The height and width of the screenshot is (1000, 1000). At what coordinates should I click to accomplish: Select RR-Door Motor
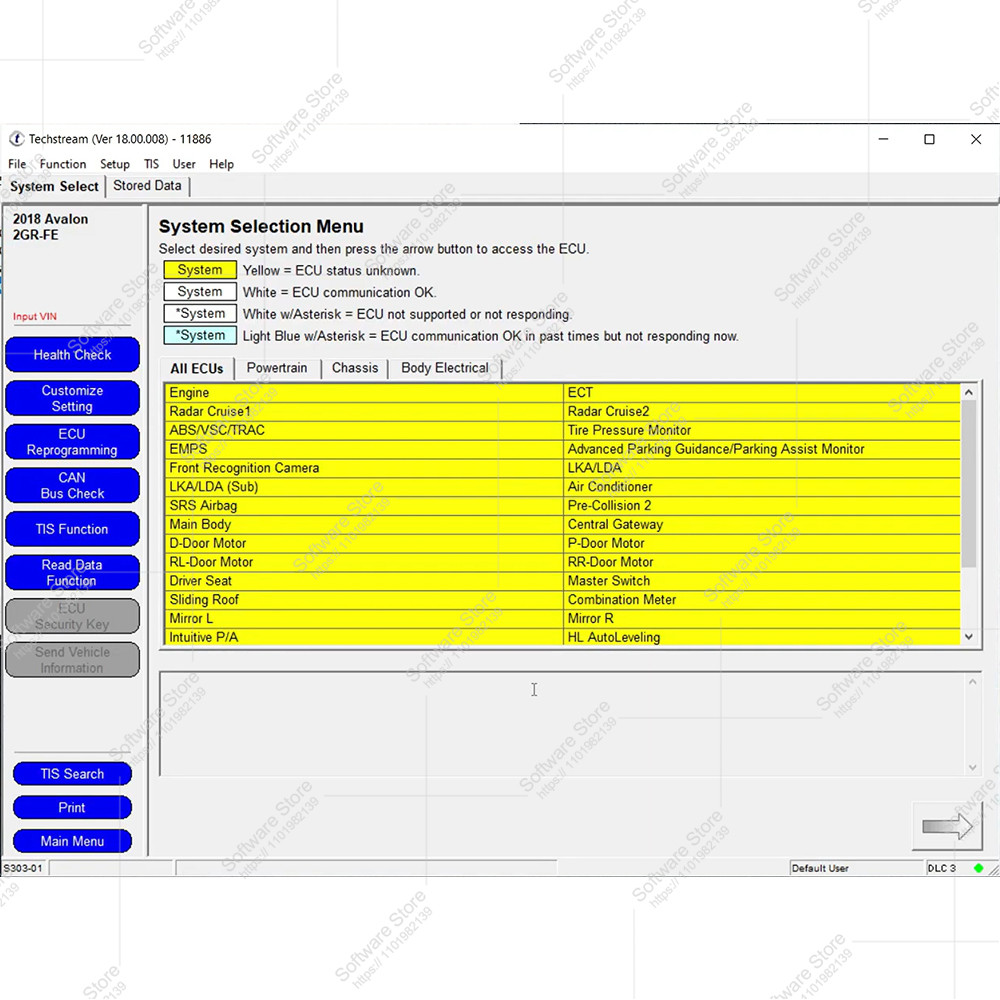pyautogui.click(x=762, y=562)
